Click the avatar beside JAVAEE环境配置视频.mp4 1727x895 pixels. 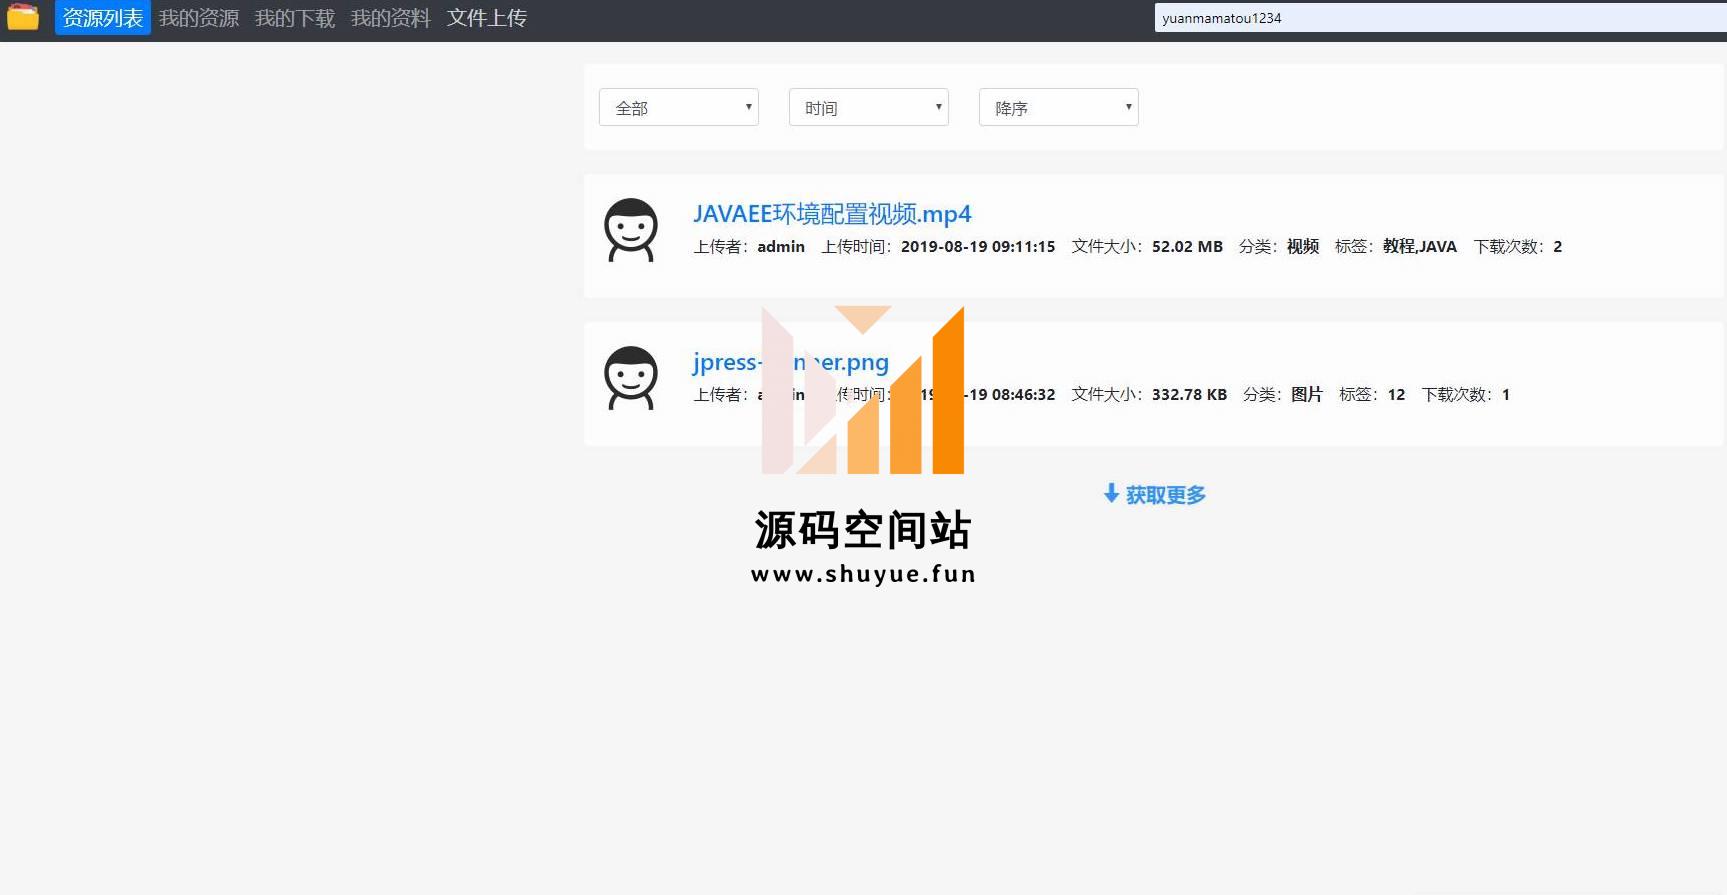click(631, 231)
